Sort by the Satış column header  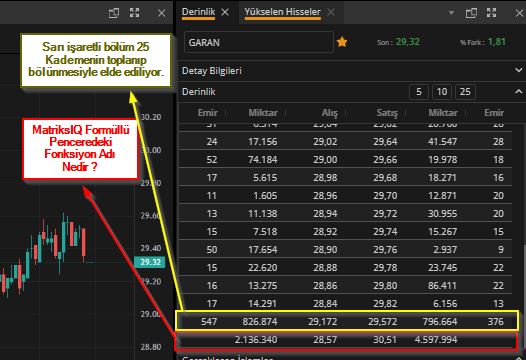pyautogui.click(x=387, y=113)
